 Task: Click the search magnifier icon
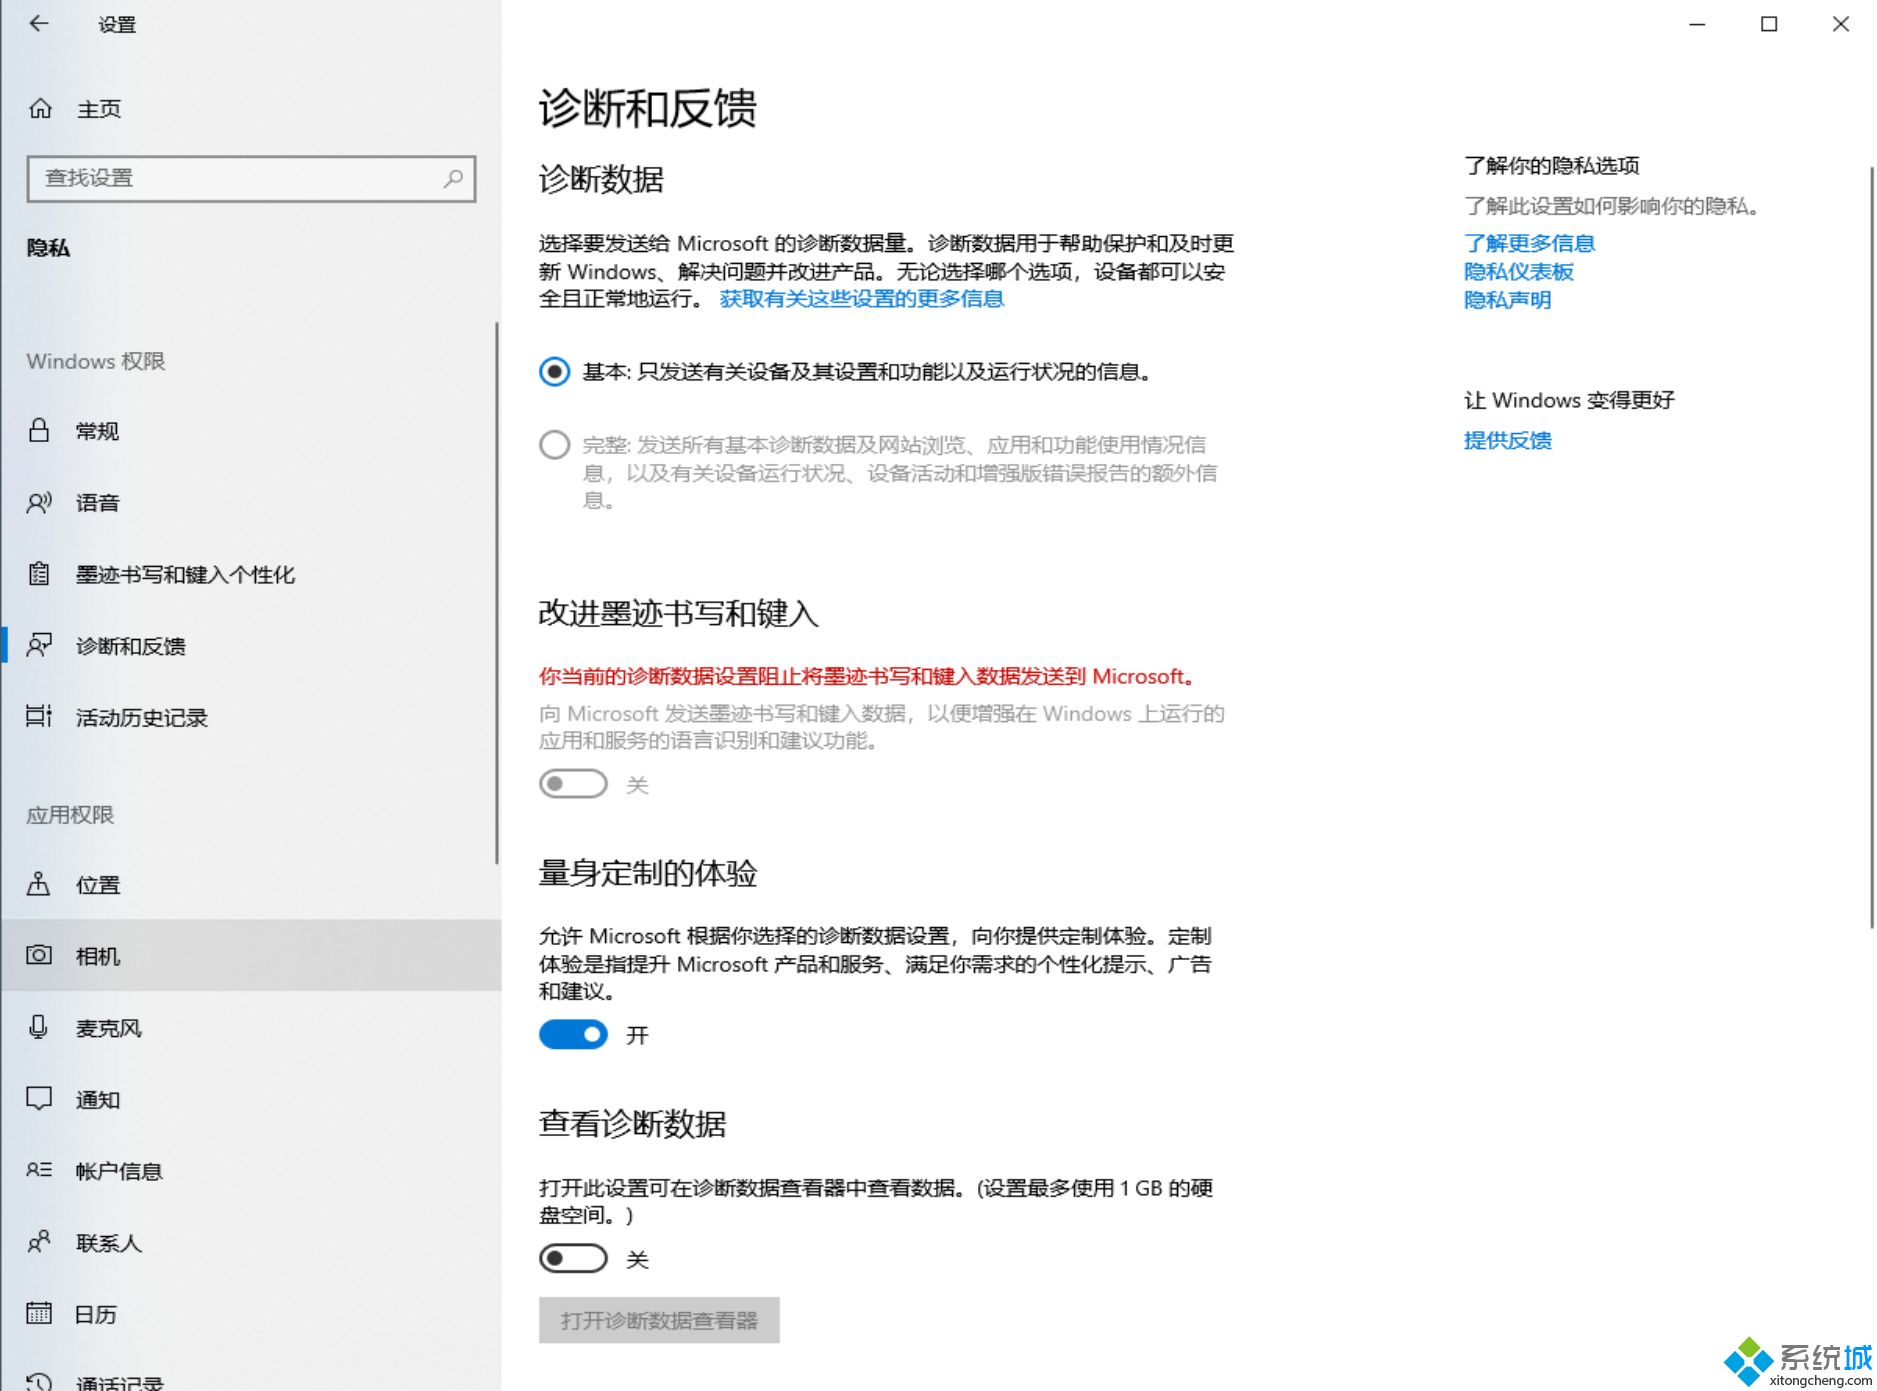click(453, 178)
